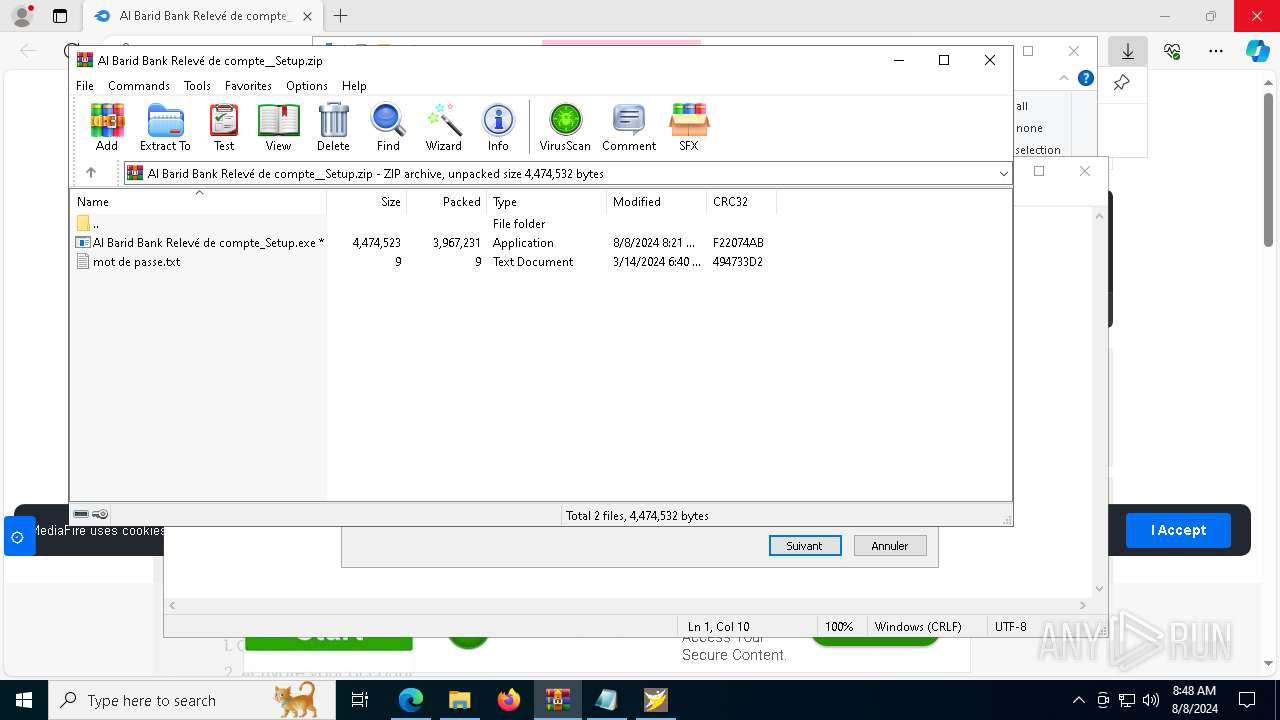Go up one folder level arrow
Screen dimensions: 1280x720
tap(91, 173)
